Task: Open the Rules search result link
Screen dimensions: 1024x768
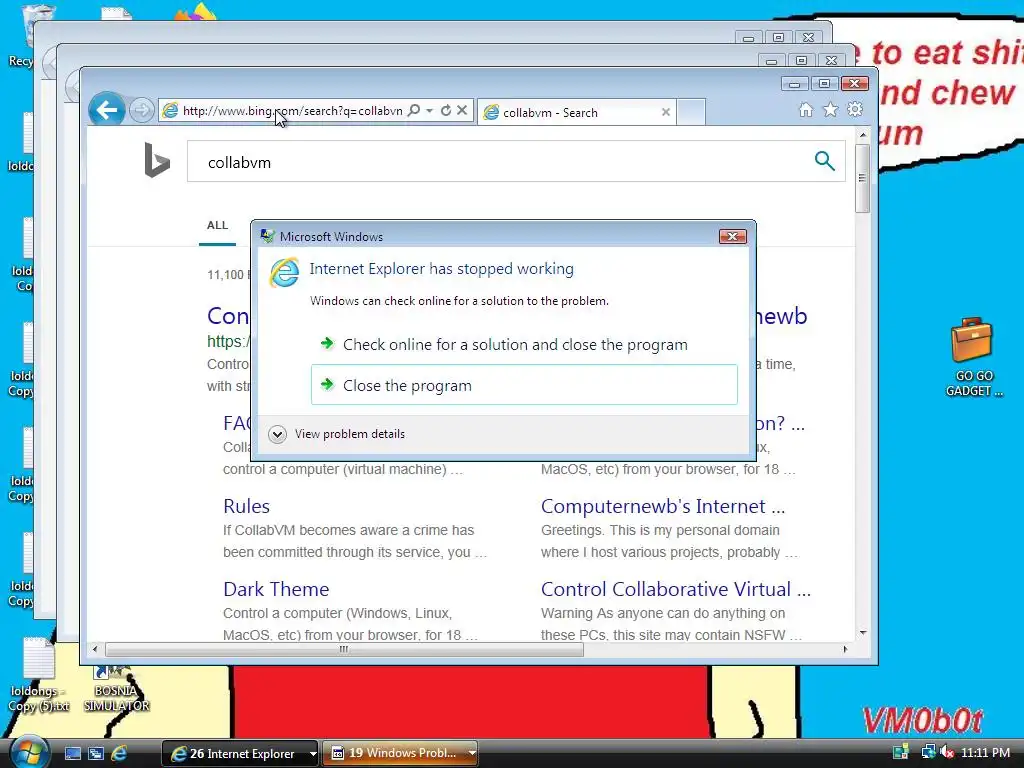Action: pos(246,506)
